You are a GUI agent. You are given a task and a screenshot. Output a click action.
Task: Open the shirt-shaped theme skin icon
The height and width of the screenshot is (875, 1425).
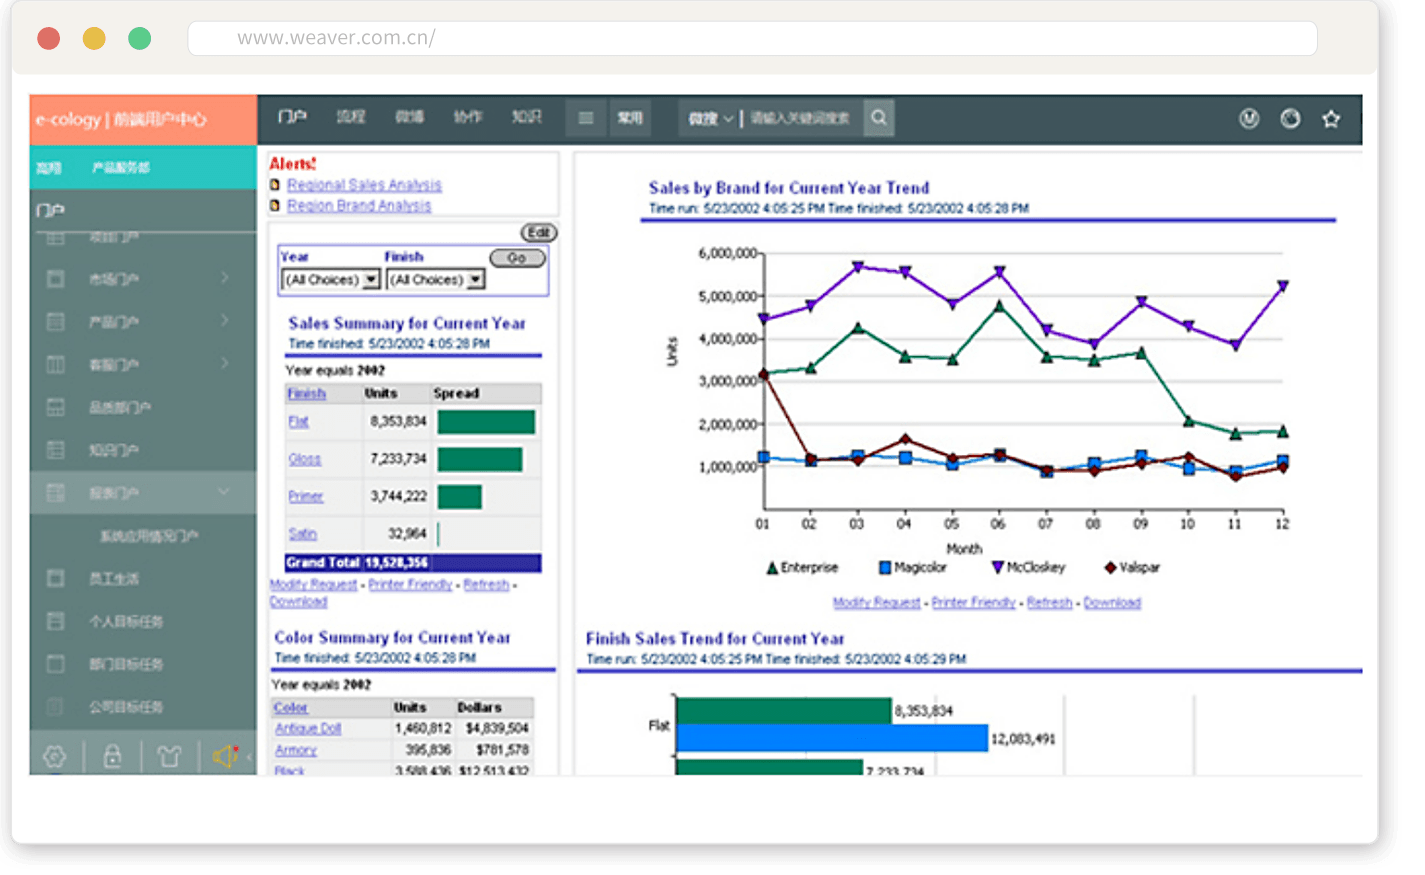pyautogui.click(x=169, y=757)
